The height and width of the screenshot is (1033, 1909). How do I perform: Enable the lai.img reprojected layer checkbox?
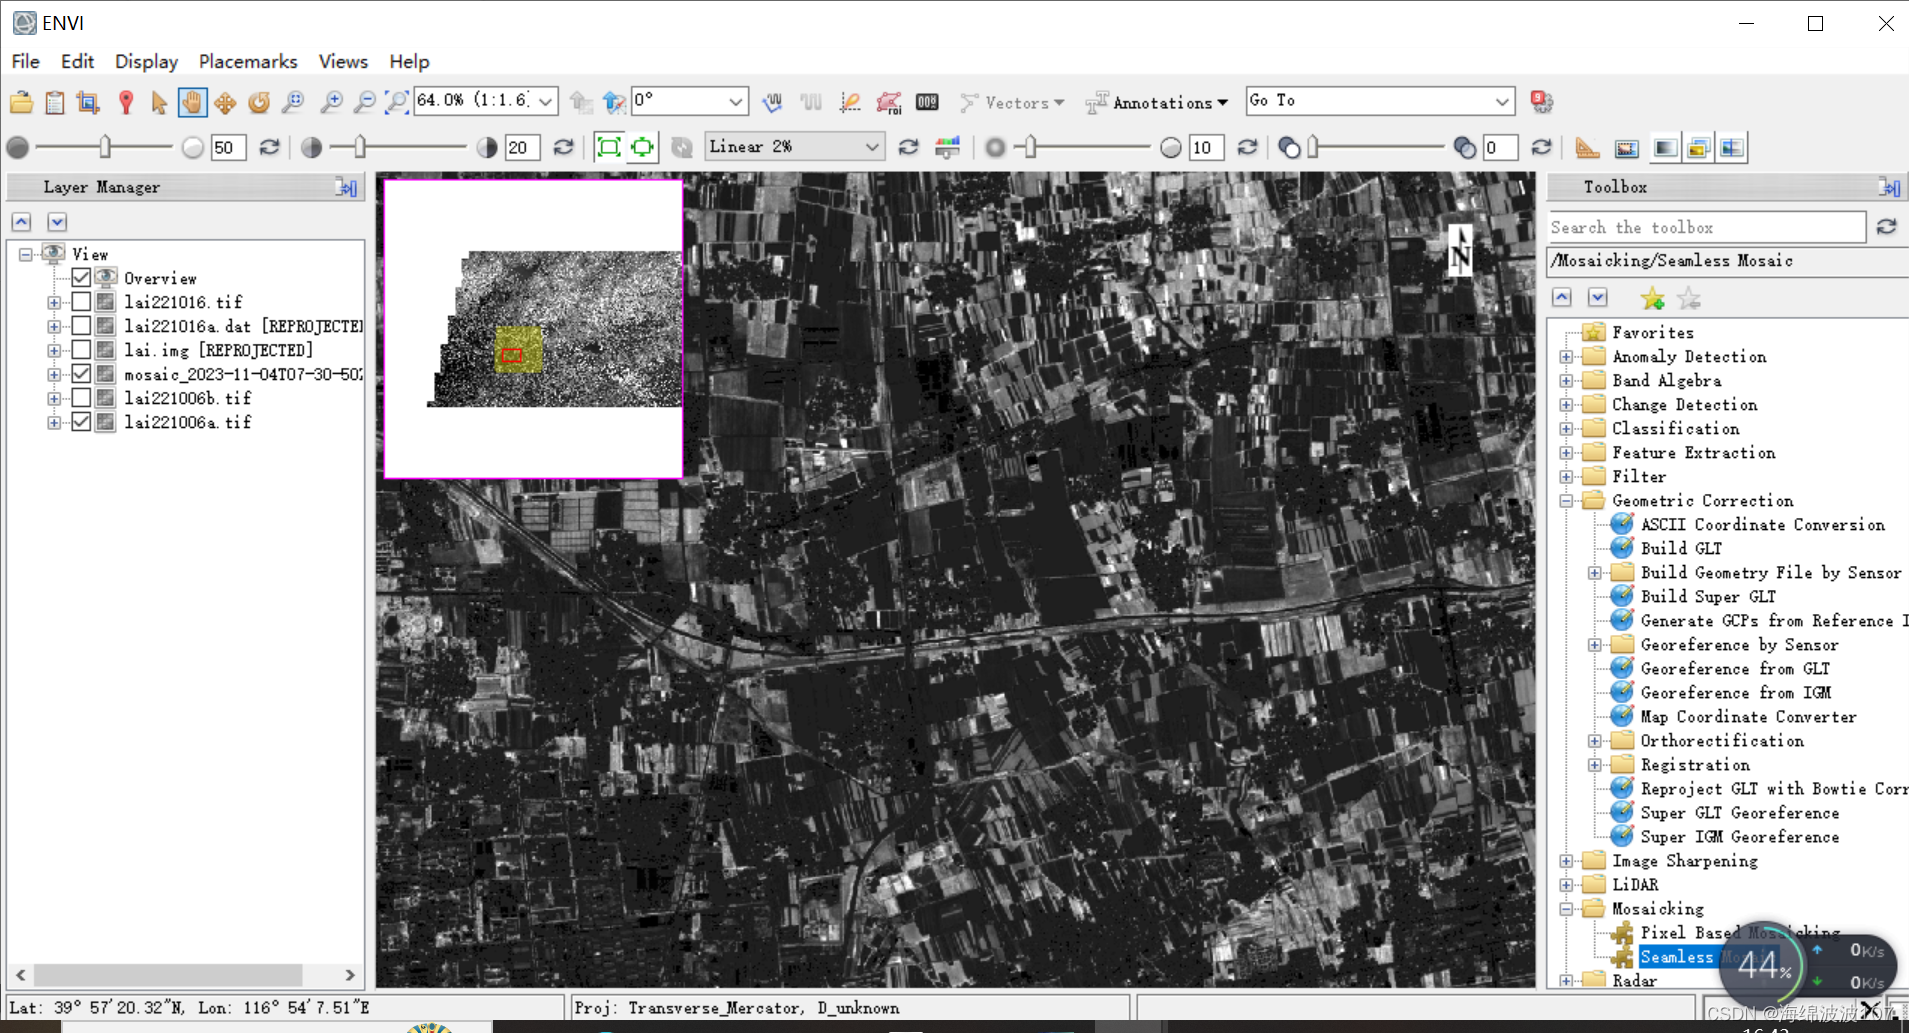(x=81, y=350)
